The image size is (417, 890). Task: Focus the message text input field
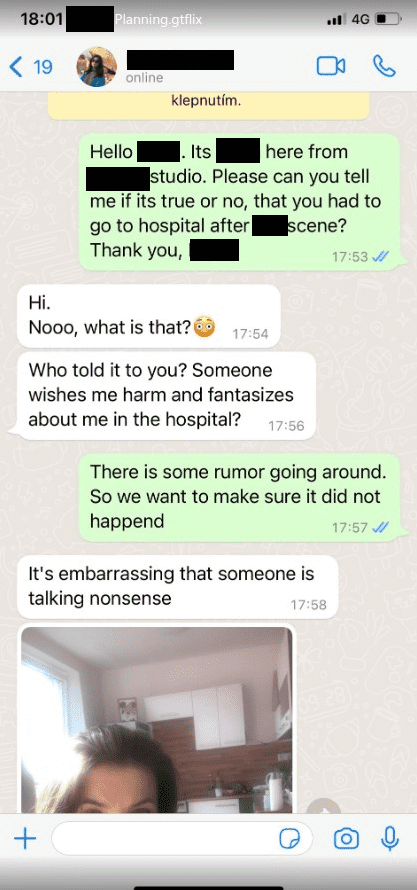[x=182, y=839]
